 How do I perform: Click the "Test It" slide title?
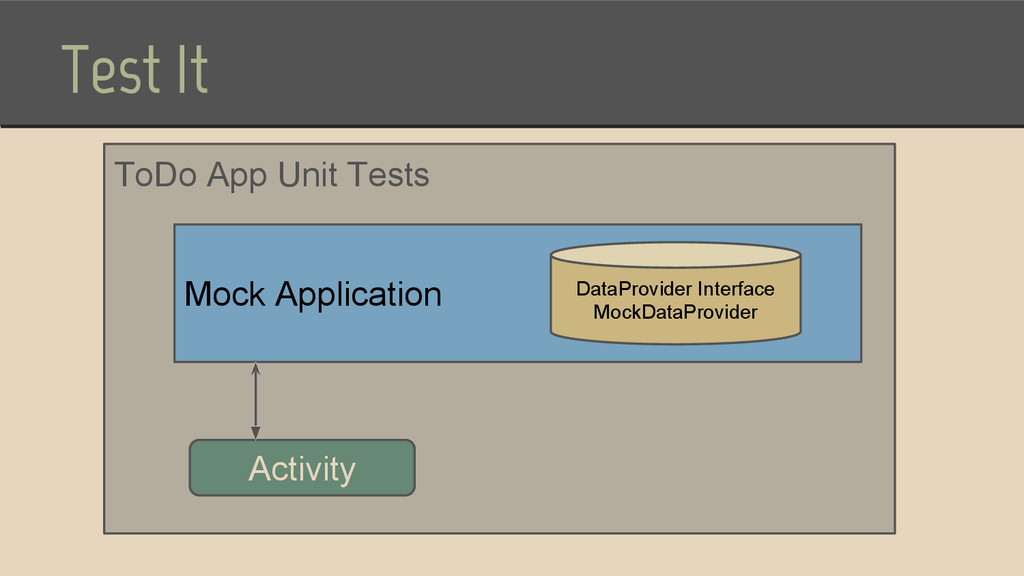(135, 69)
